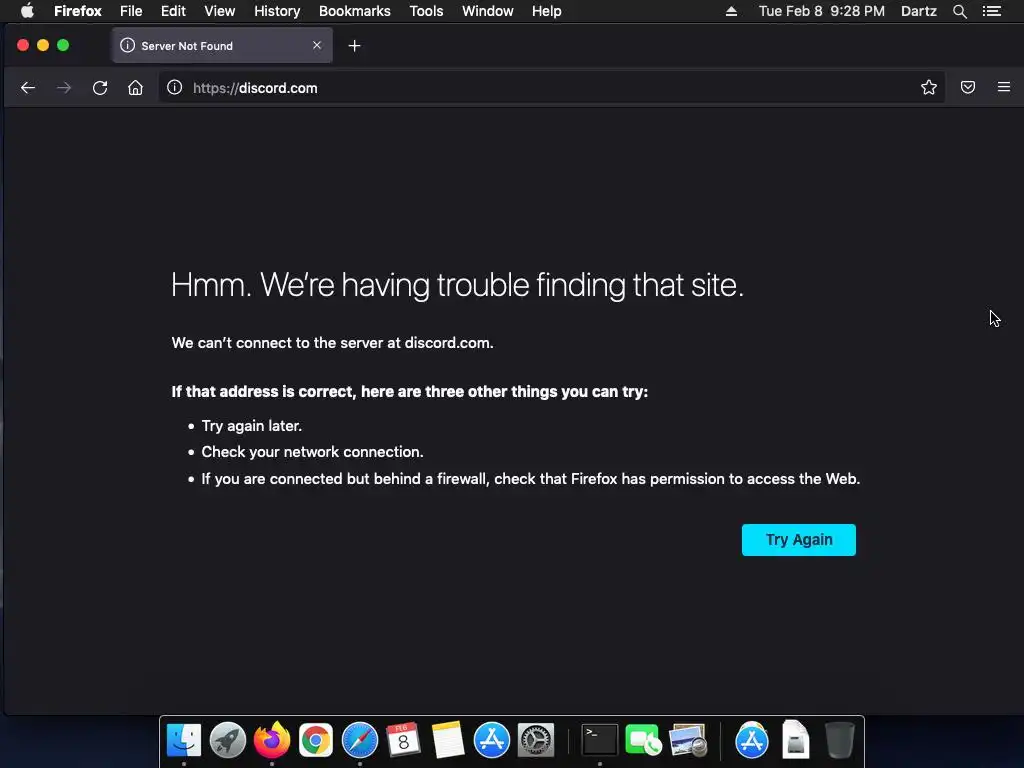Open the Apple menu
This screenshot has height=768, width=1024.
point(27,10)
